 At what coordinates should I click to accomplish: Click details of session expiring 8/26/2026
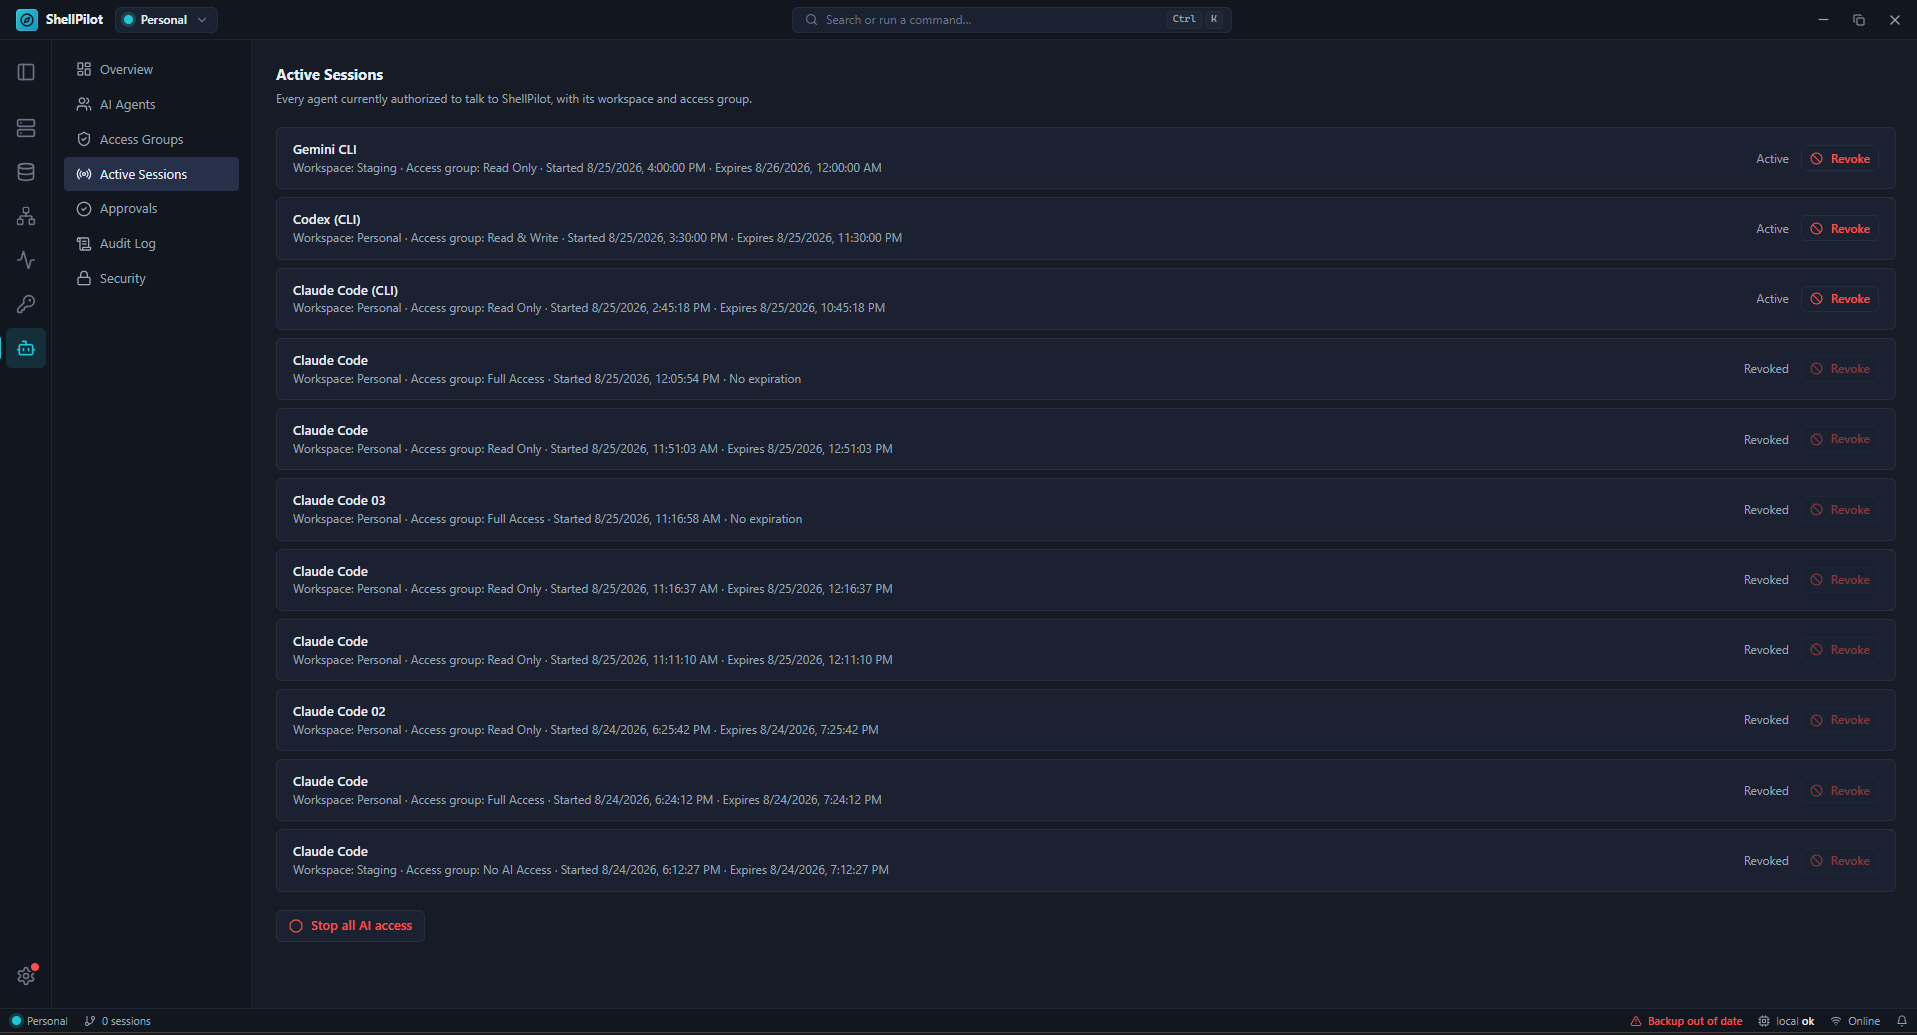587,168
